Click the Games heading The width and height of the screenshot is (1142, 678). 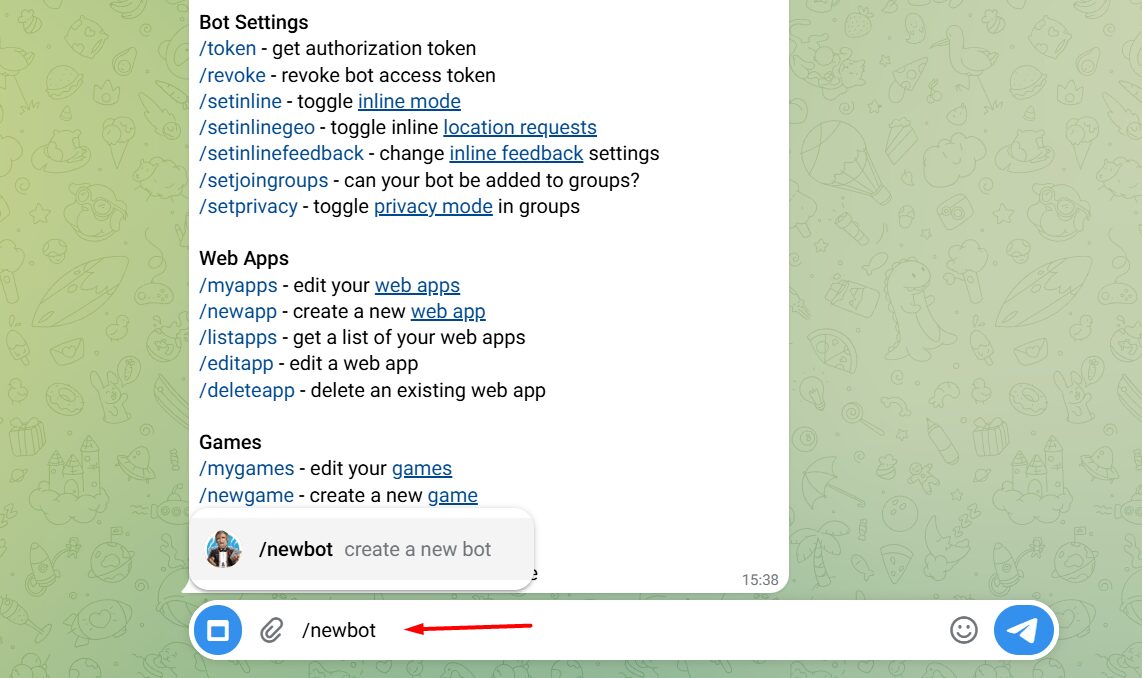(x=230, y=442)
